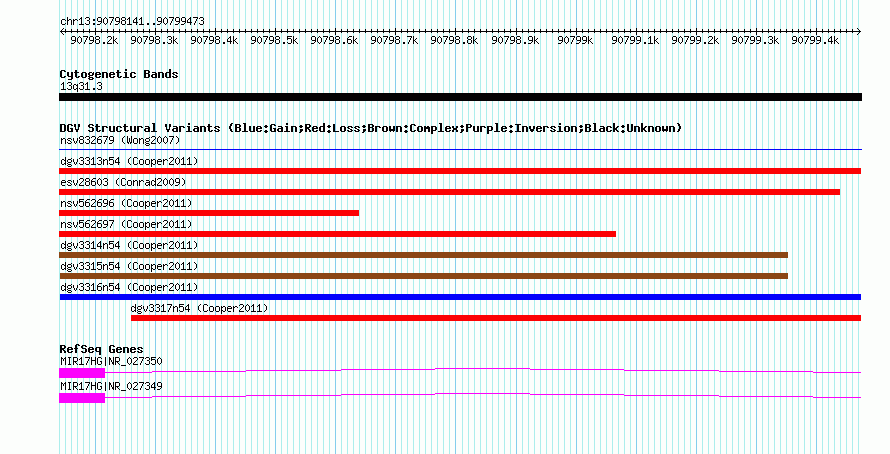Screen dimensions: 890x454
Task: Click the 90798.2k ruler tick label
Action: pos(94,40)
